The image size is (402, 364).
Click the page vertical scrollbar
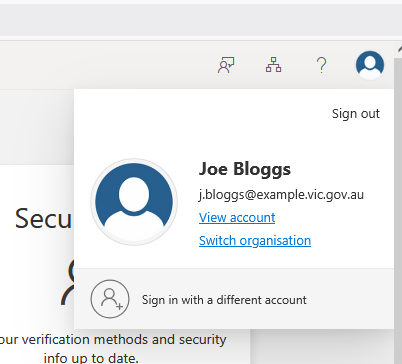pos(398,210)
